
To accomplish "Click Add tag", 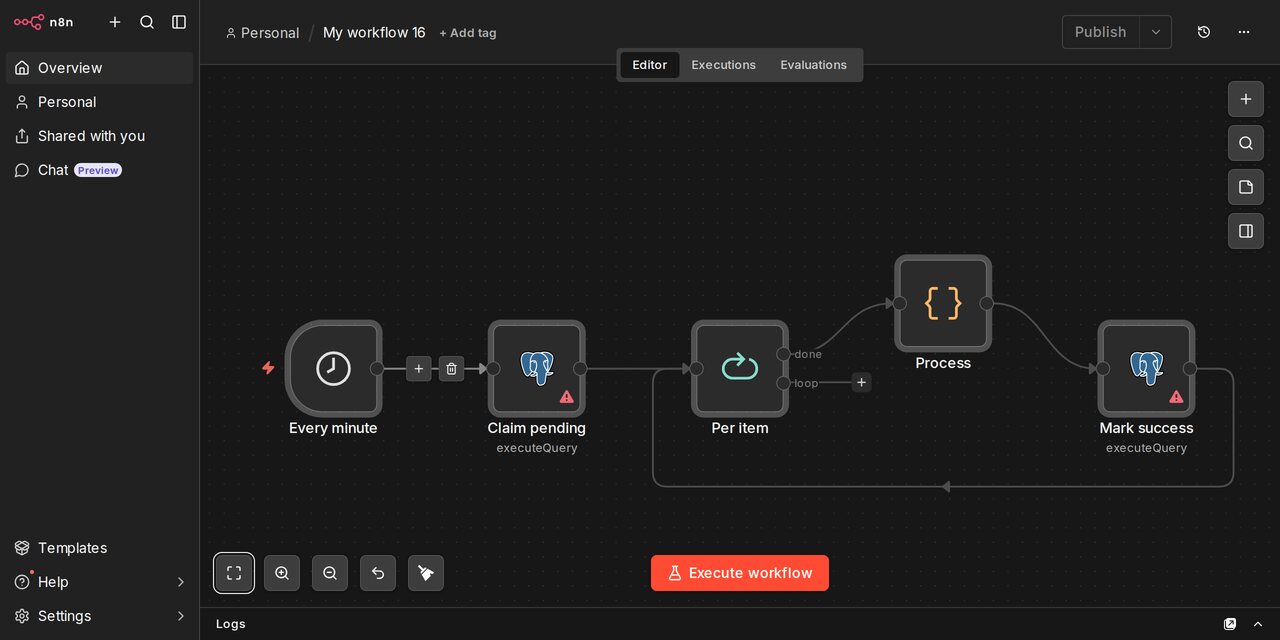I will 468,33.
